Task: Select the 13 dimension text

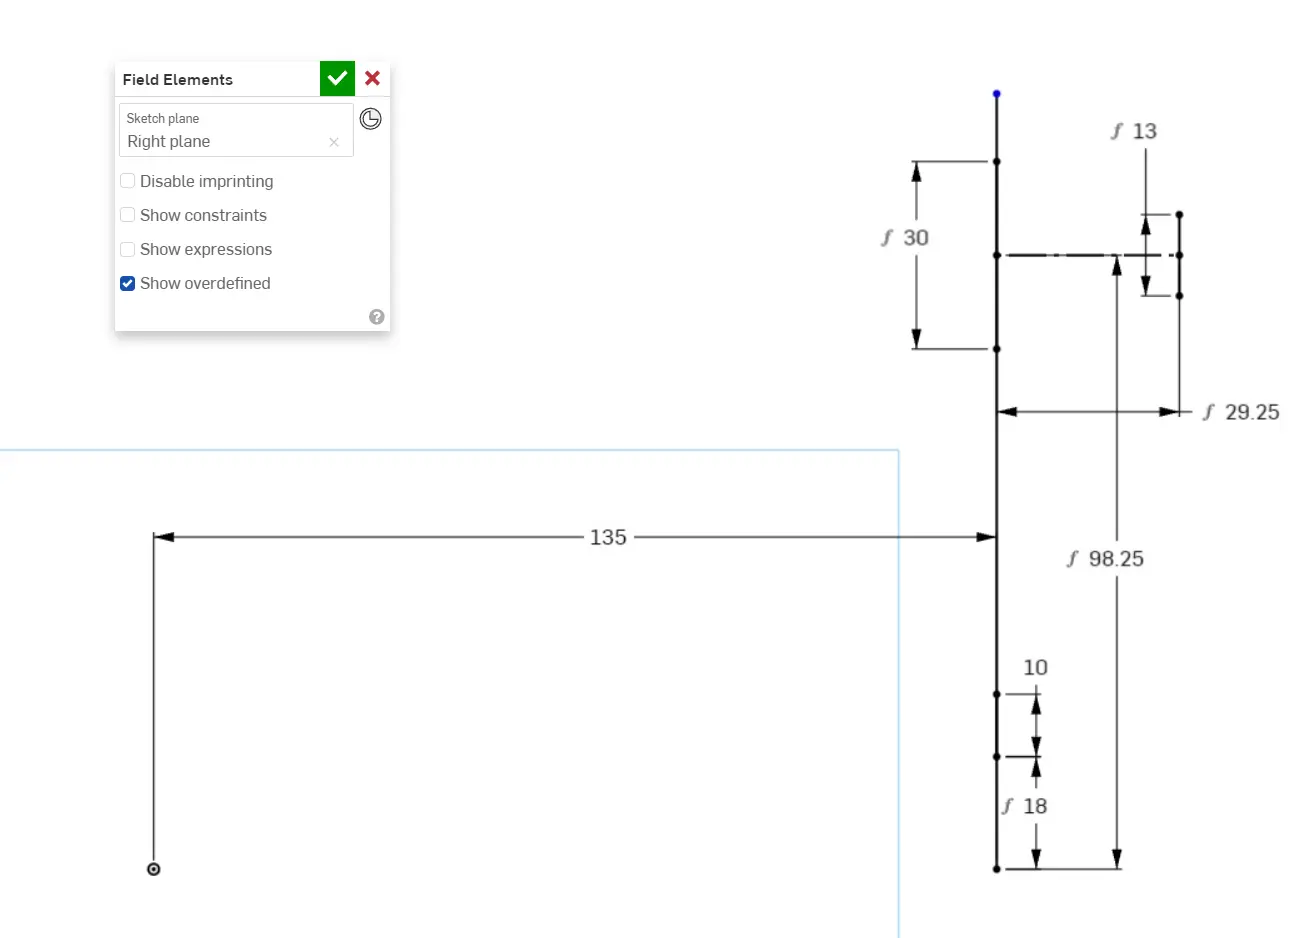Action: click(1144, 131)
